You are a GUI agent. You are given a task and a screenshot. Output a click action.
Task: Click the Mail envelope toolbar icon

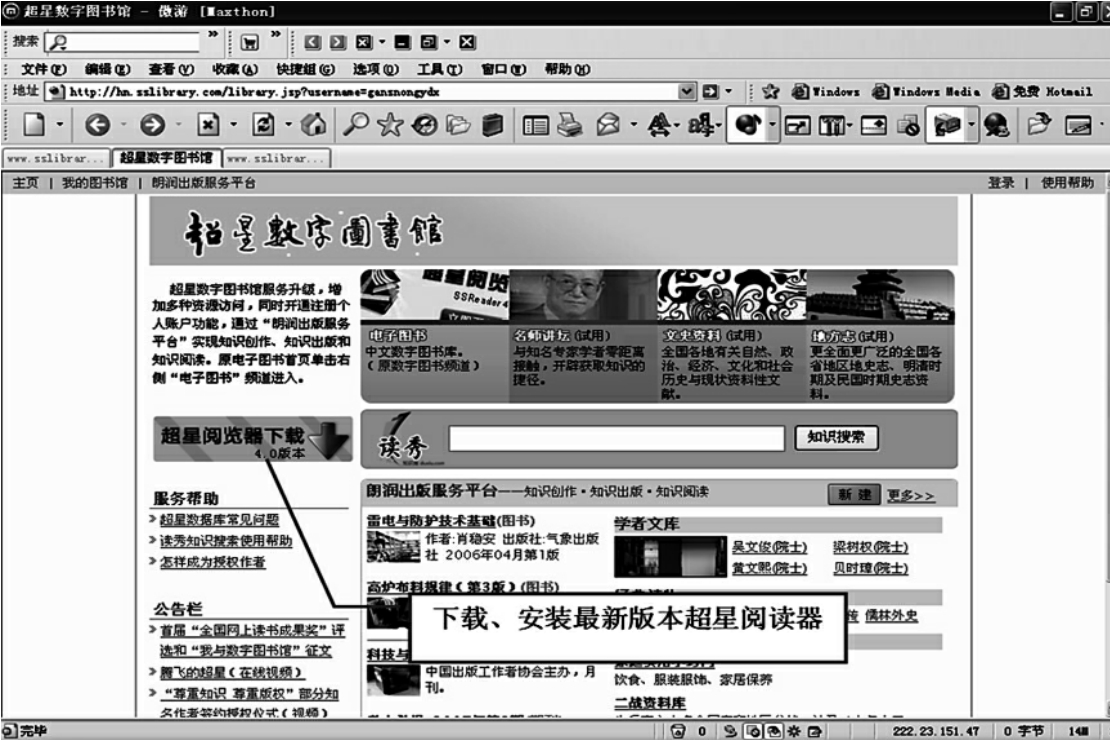click(x=608, y=125)
